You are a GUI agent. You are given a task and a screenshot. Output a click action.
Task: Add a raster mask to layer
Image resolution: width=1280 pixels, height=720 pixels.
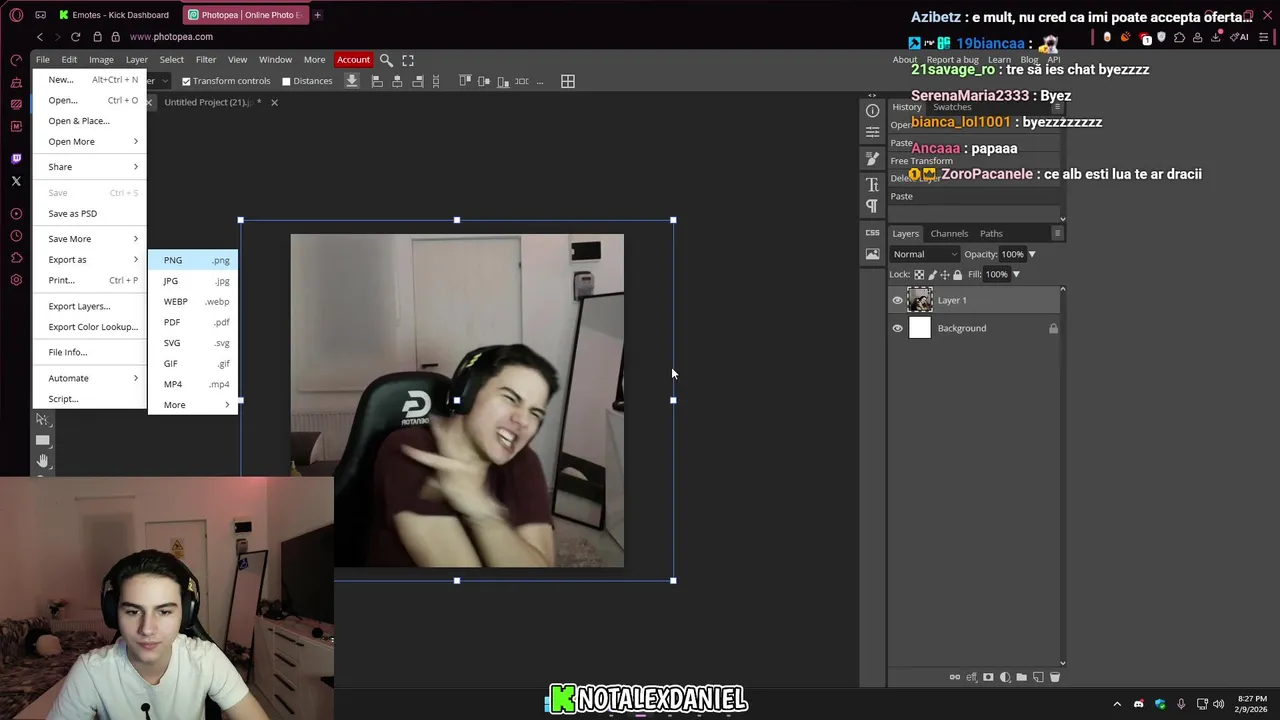(988, 677)
